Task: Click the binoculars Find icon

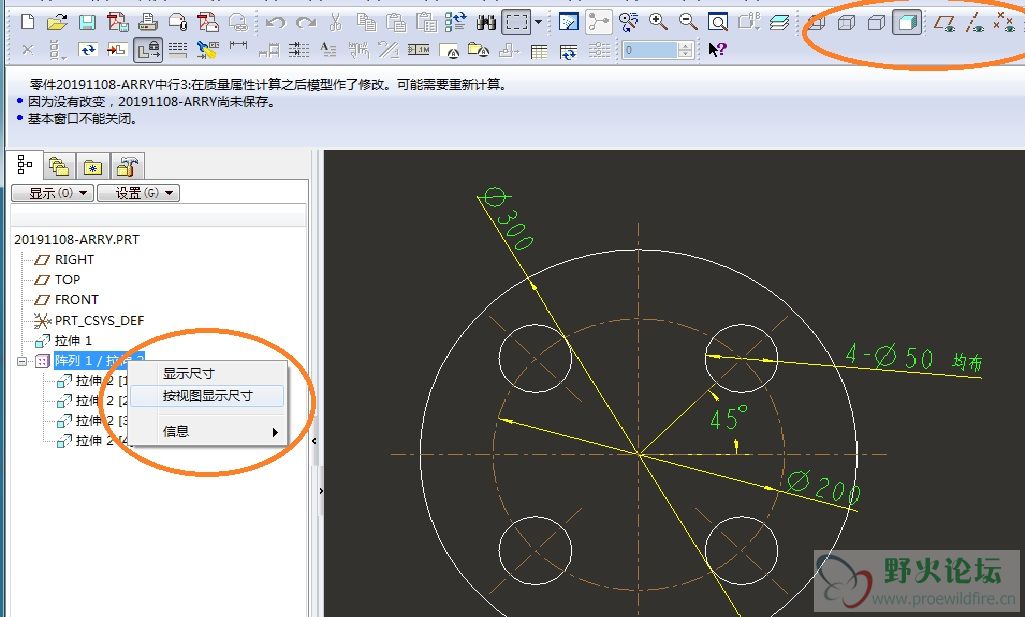Action: pyautogui.click(x=487, y=22)
